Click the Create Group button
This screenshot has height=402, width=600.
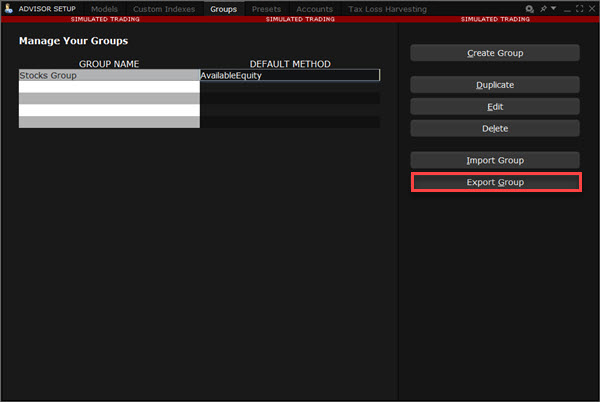tap(495, 53)
